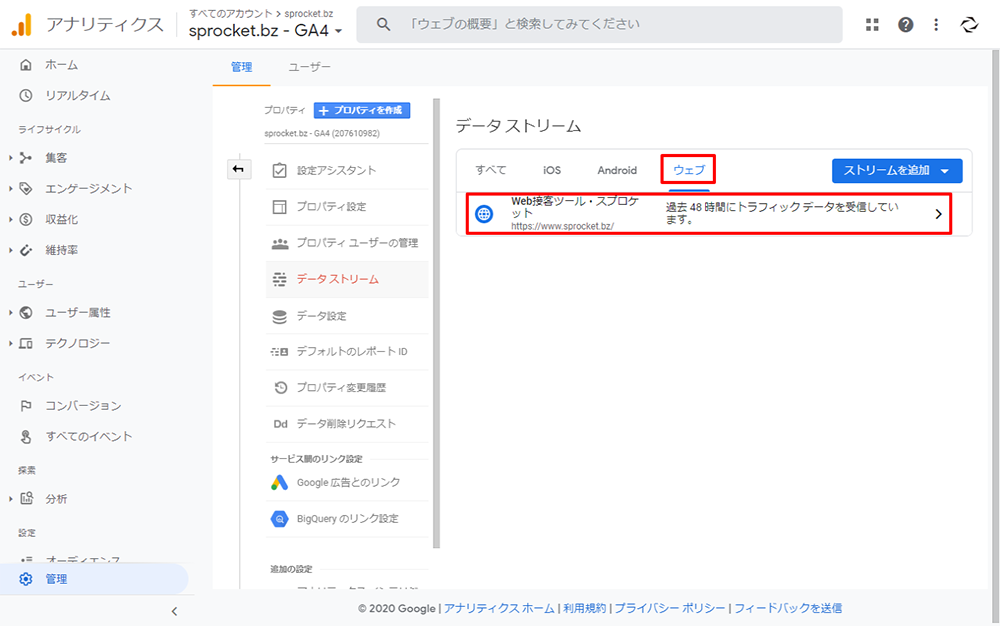Click the プロパティ変更履歴 history icon
The image size is (1000, 626).
tap(281, 388)
